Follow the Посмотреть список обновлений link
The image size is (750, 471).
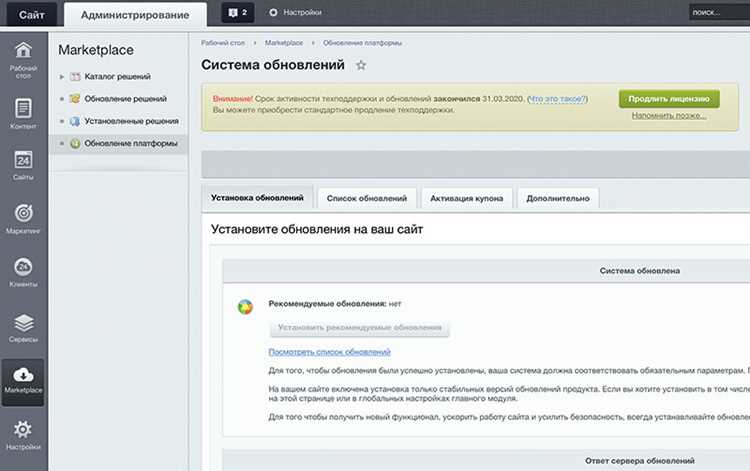[330, 352]
